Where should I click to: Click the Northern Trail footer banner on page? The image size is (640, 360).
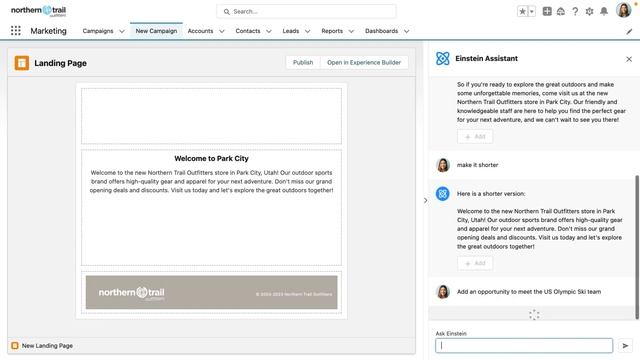click(211, 292)
